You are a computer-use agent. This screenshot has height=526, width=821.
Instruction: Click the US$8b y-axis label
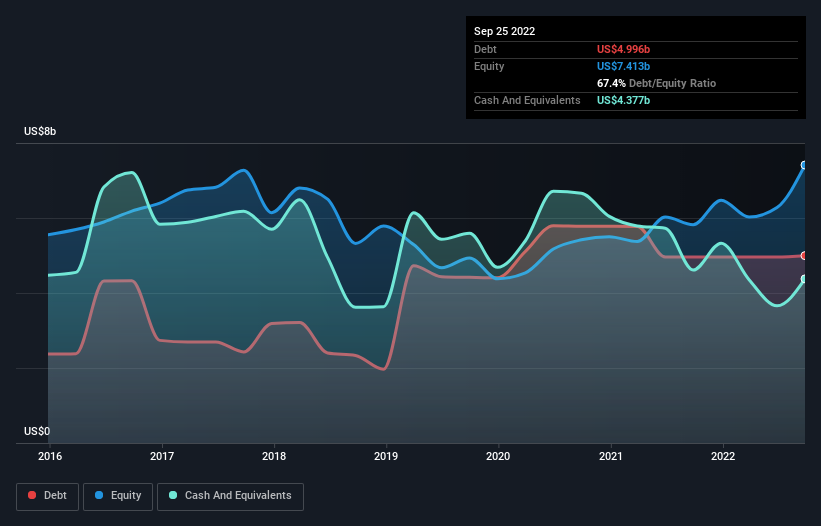pos(40,131)
